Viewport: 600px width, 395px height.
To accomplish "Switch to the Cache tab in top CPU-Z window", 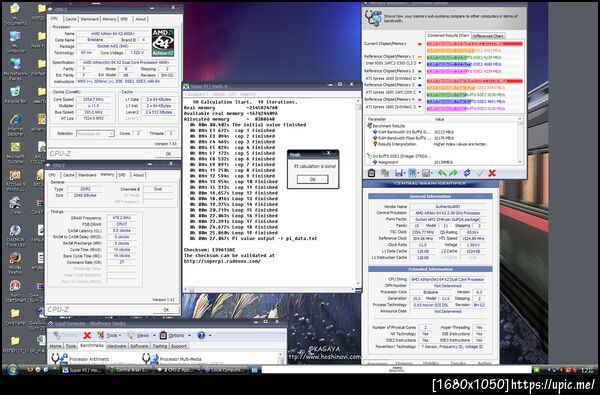I will [x=70, y=19].
